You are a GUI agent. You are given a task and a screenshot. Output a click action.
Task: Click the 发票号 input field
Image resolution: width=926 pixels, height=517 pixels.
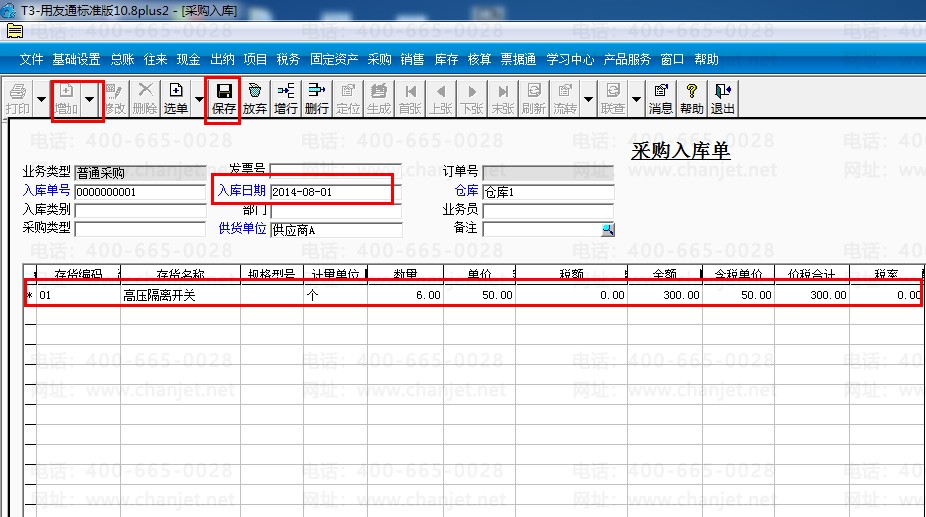tap(335, 171)
